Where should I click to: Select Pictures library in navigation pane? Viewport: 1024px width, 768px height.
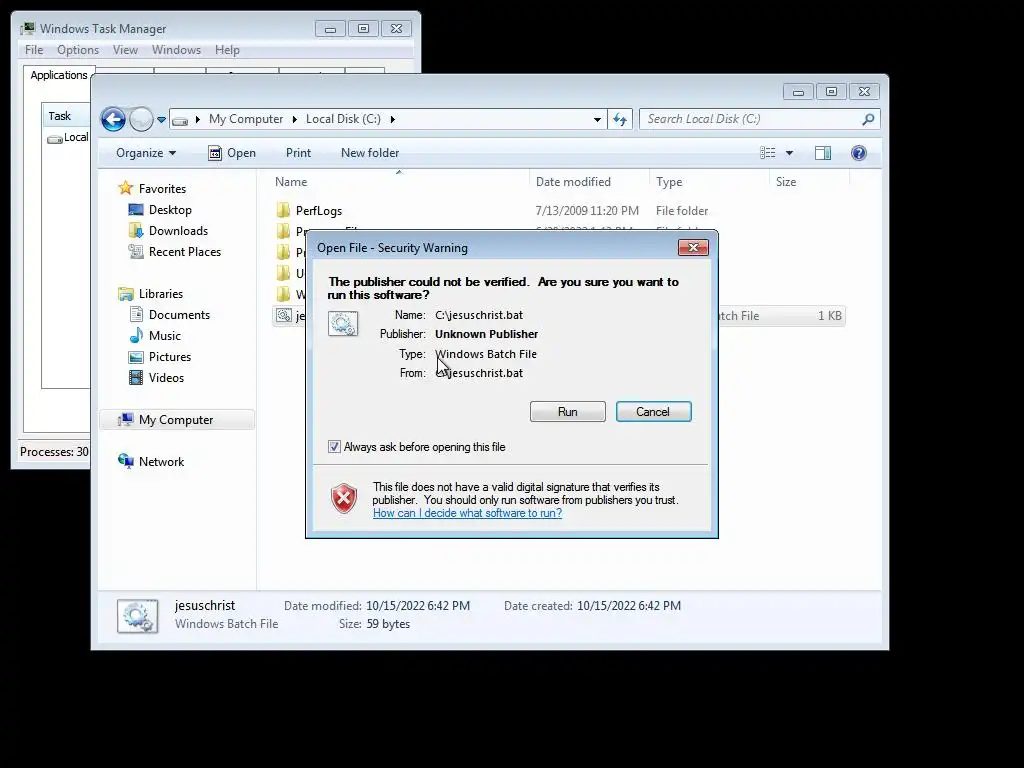[160, 357]
